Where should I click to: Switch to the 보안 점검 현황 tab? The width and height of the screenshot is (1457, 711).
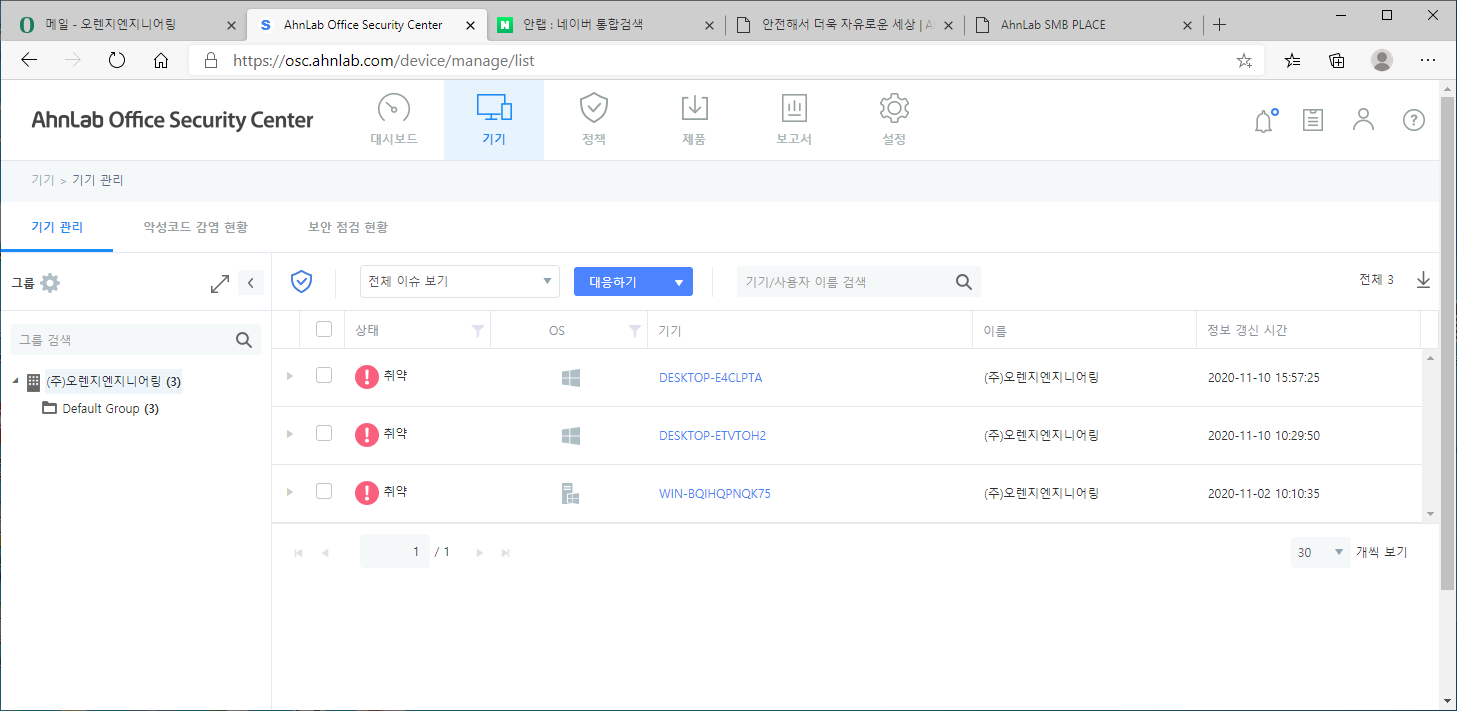(x=348, y=227)
